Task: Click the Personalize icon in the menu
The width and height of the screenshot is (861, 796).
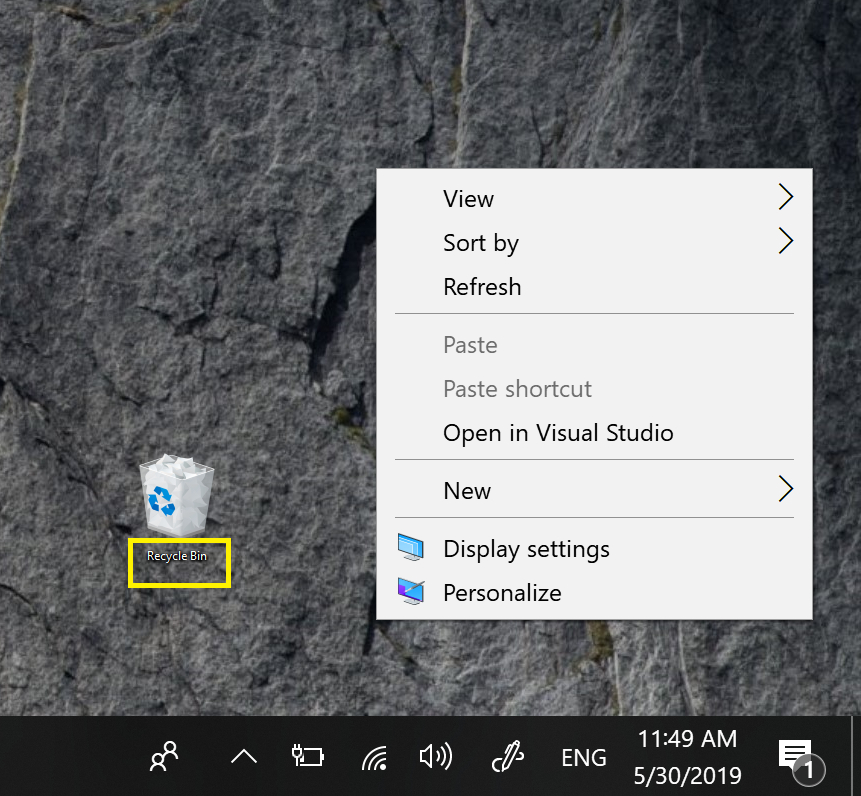Action: 411,591
